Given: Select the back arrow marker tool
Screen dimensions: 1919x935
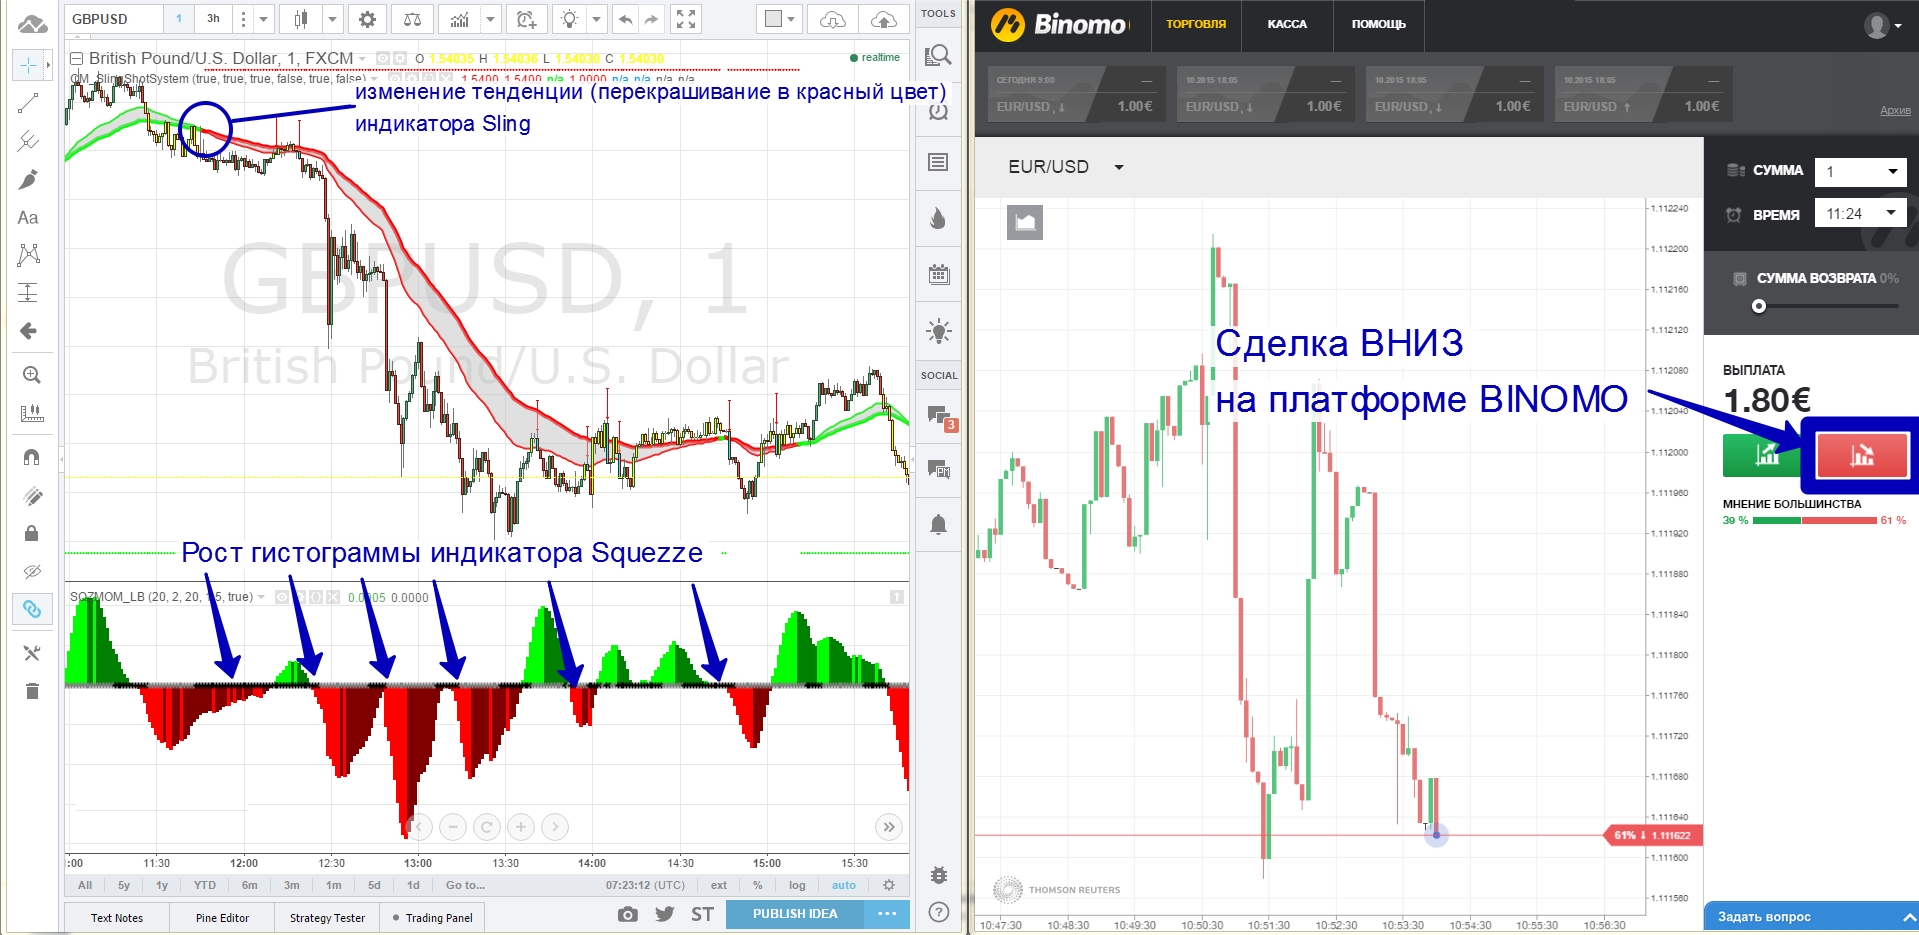Looking at the screenshot, I should point(28,330).
